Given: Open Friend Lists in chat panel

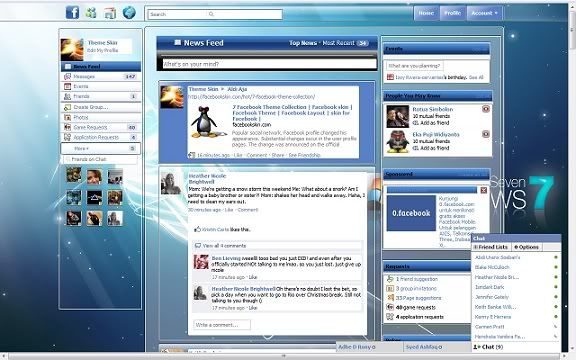Looking at the screenshot, I should (491, 247).
